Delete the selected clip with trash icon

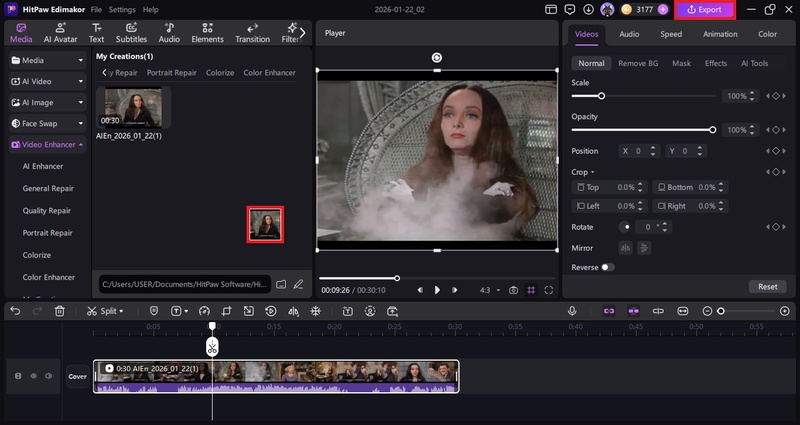pos(60,311)
